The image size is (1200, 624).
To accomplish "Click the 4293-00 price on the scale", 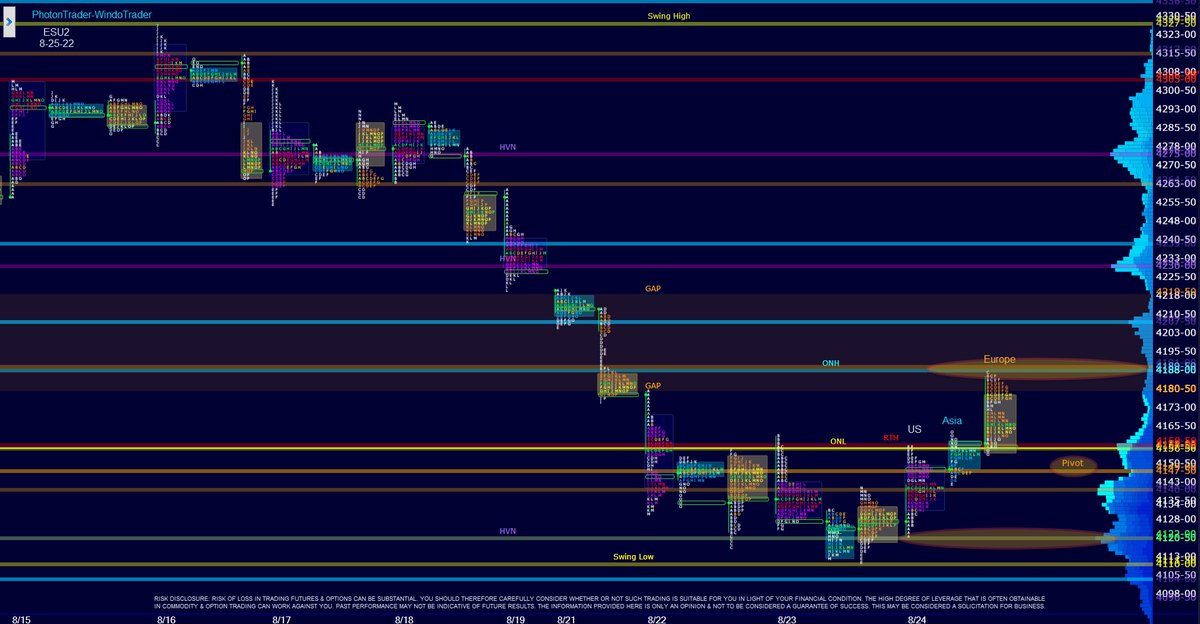I will tap(1177, 108).
